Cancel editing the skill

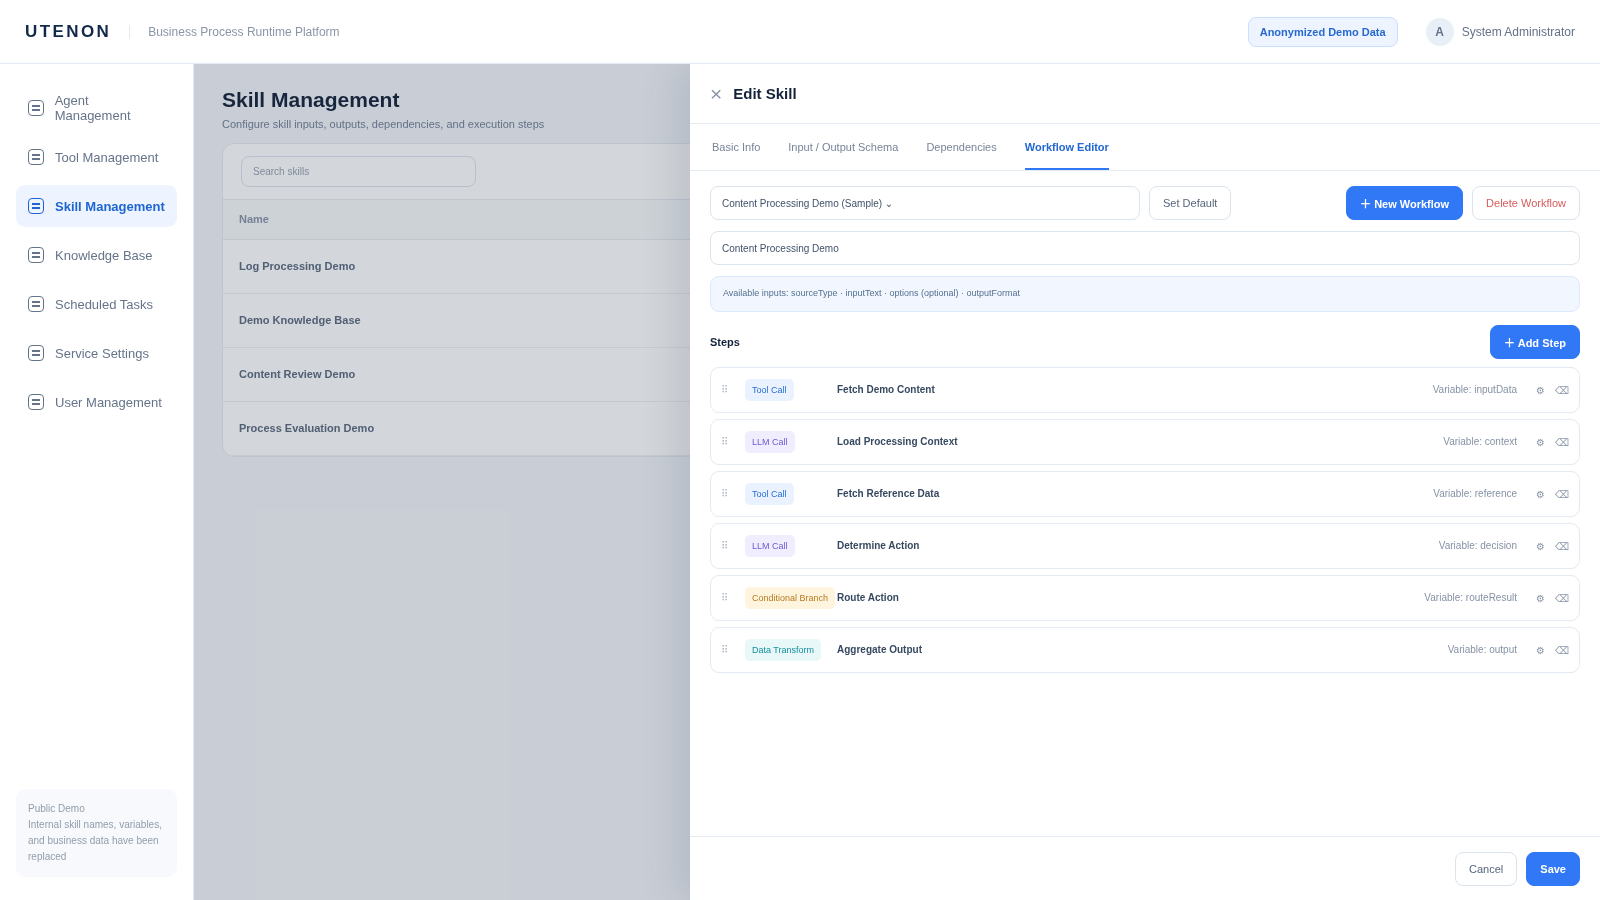click(x=1486, y=869)
